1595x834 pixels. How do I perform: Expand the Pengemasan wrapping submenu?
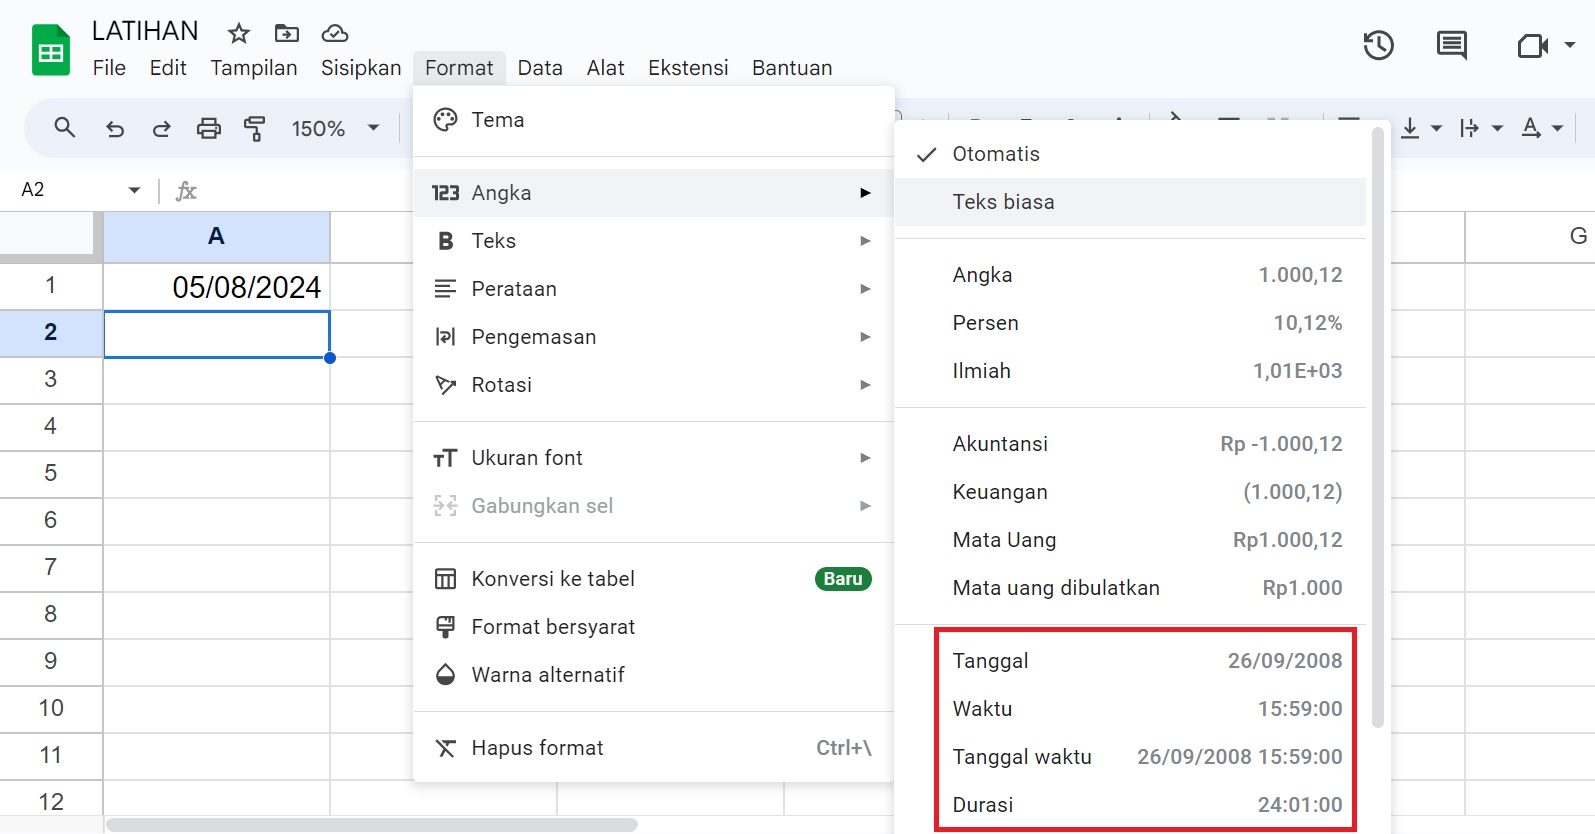[653, 337]
